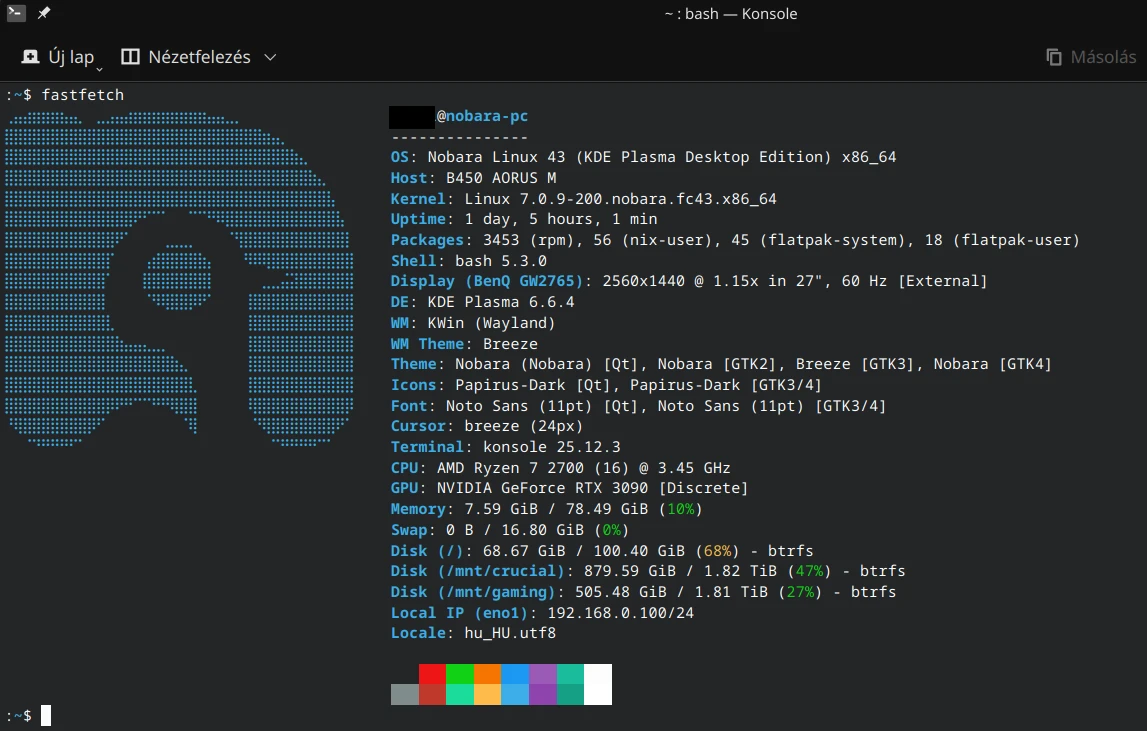Click the WM Theme Breeze line
This screenshot has height=731, width=1147.
465,343
